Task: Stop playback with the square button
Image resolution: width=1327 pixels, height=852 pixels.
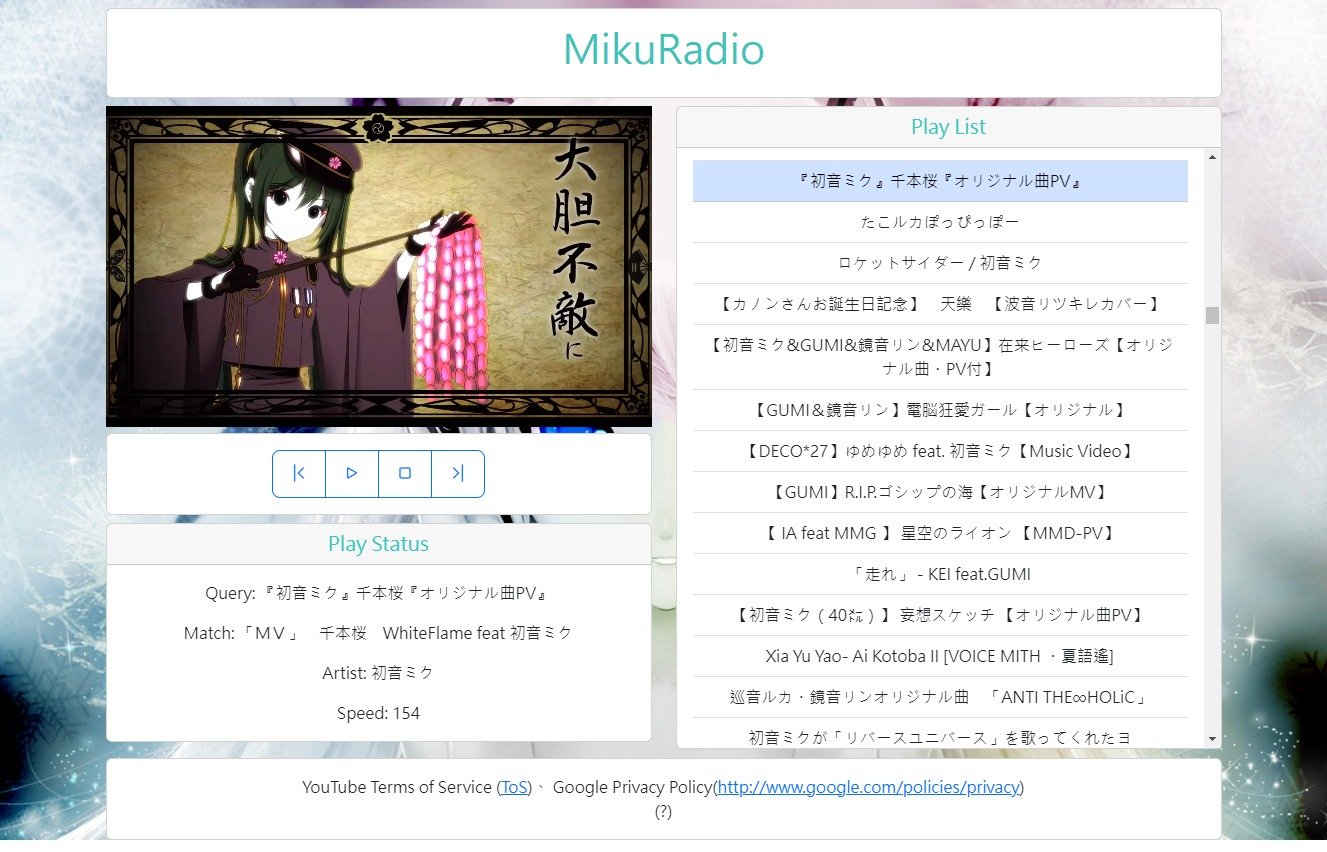Action: [405, 474]
